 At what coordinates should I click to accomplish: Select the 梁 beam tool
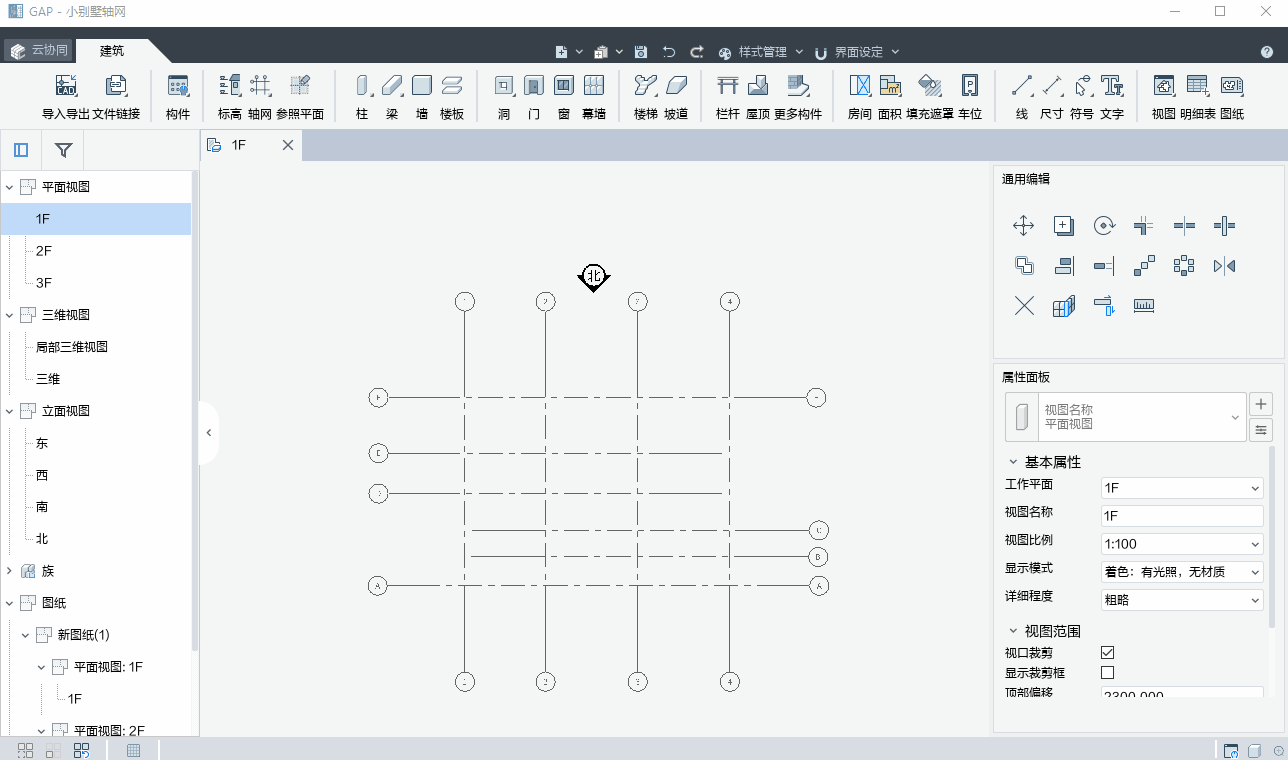point(392,97)
